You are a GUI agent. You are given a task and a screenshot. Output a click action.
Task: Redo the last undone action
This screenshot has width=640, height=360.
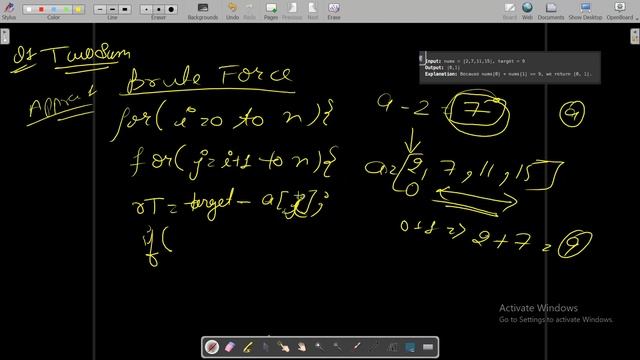point(249,11)
